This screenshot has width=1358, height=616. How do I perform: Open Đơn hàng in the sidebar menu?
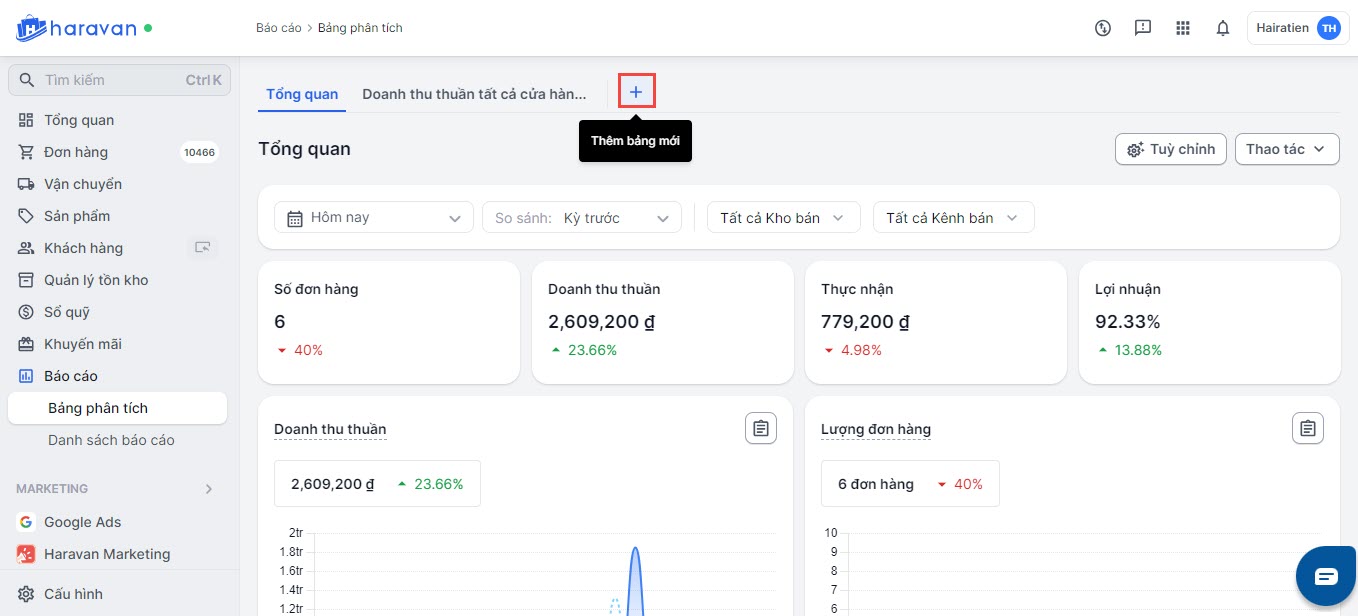pos(76,152)
